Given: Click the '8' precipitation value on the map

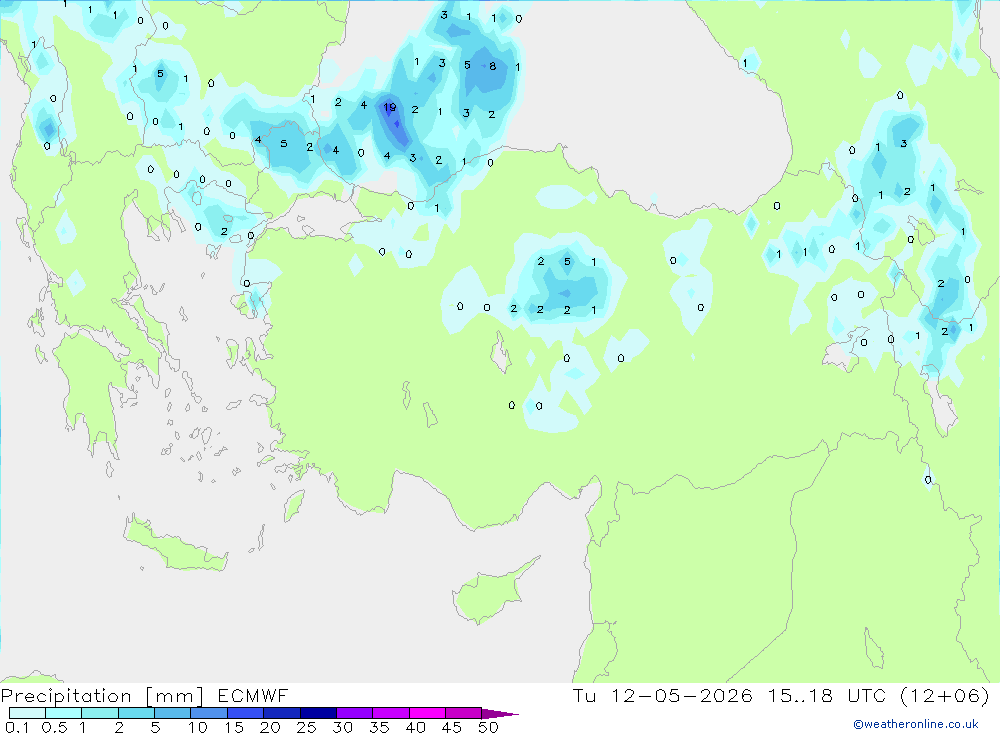Looking at the screenshot, I should [492, 66].
